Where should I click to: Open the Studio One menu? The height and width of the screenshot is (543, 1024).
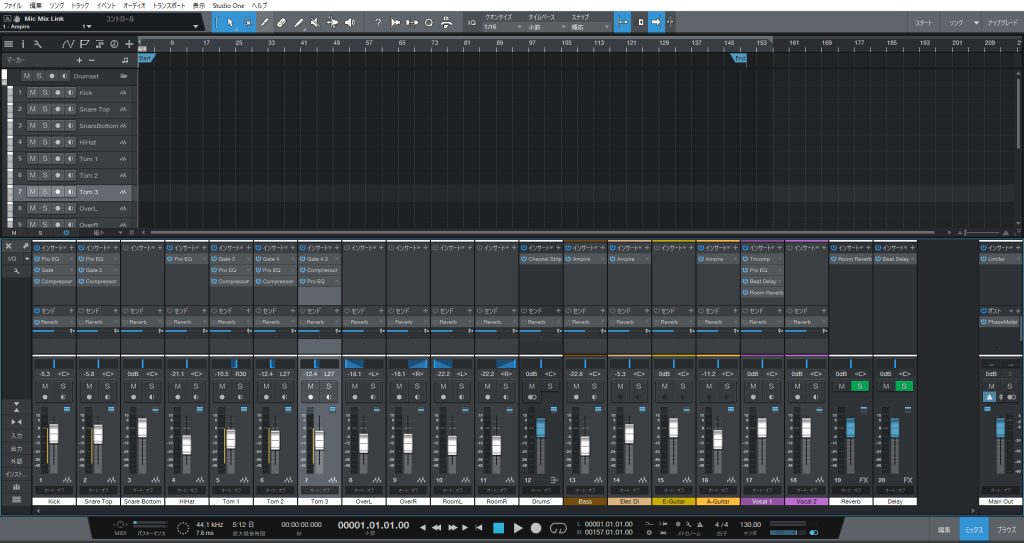pos(229,5)
